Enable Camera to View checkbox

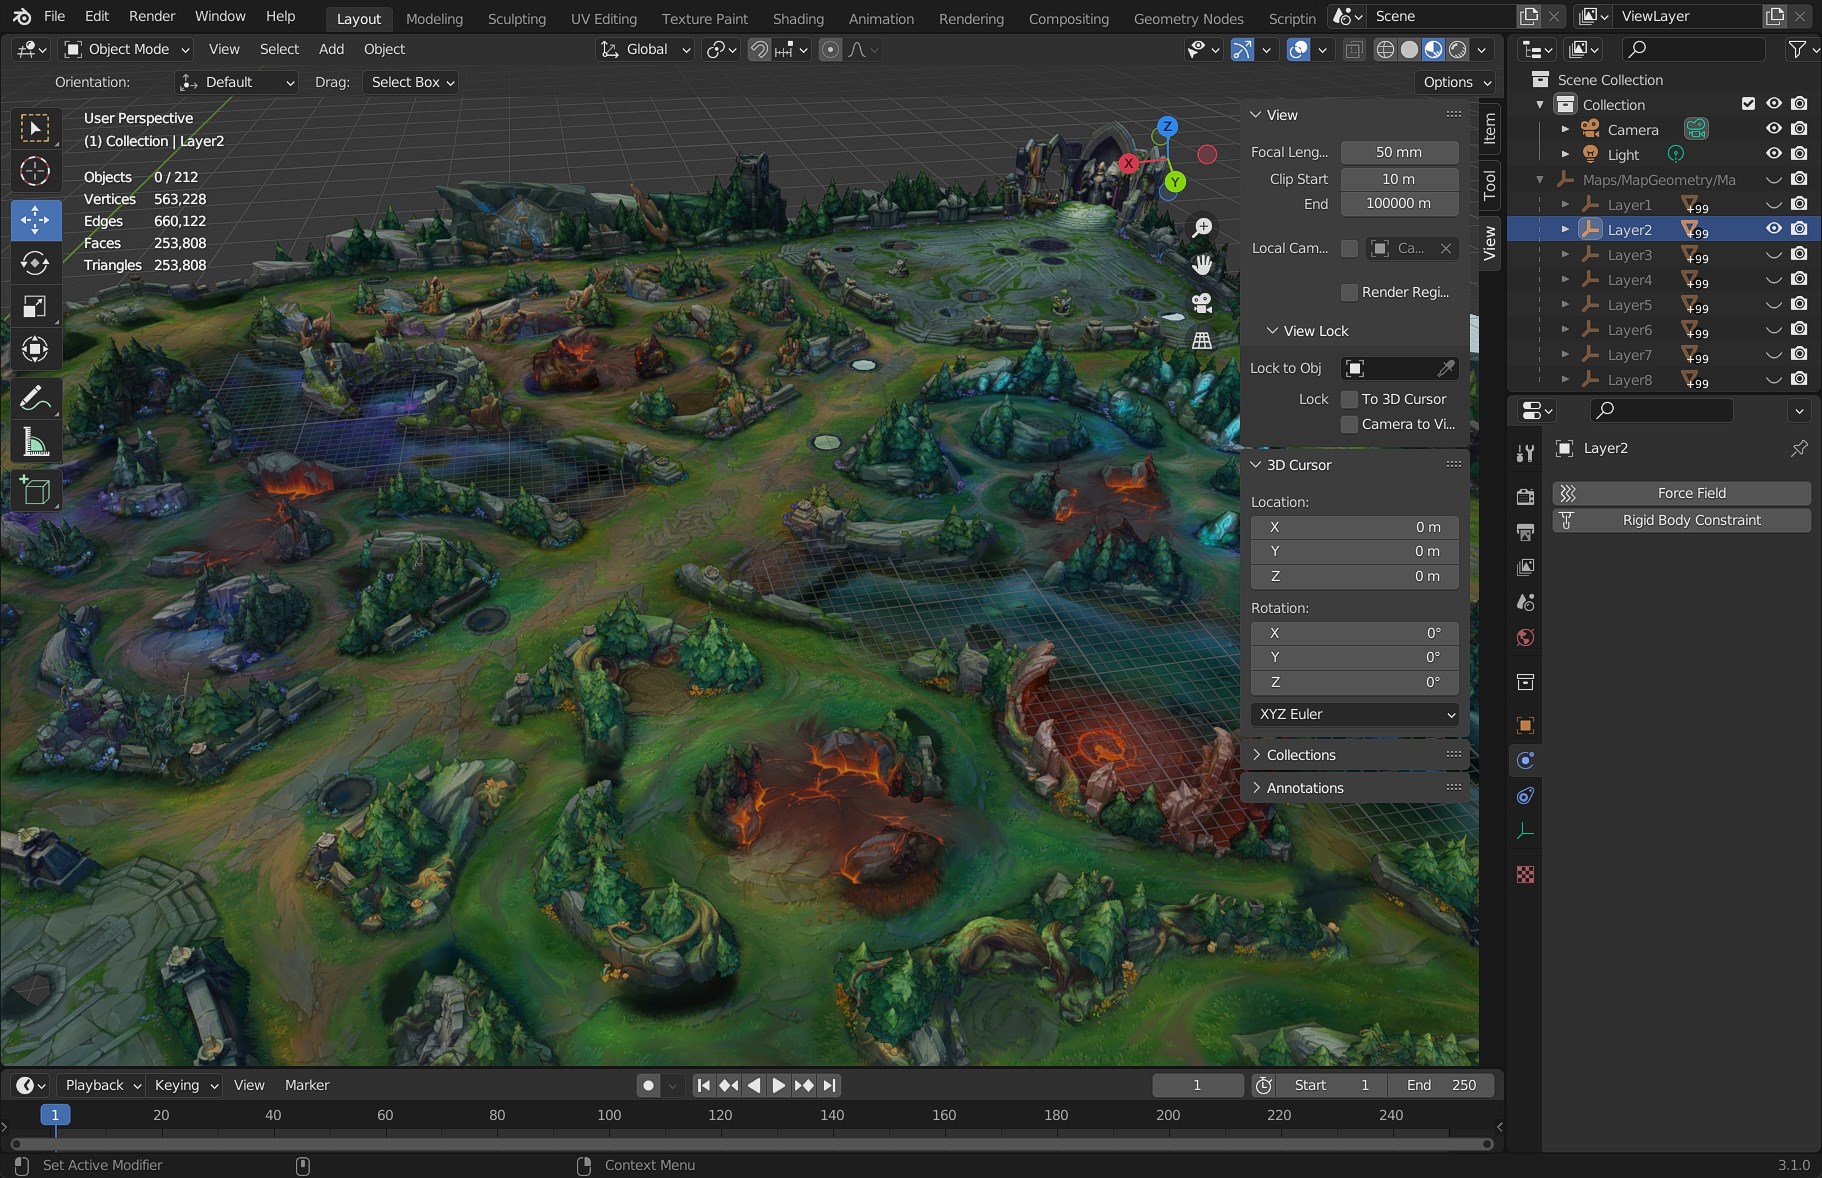click(1349, 424)
